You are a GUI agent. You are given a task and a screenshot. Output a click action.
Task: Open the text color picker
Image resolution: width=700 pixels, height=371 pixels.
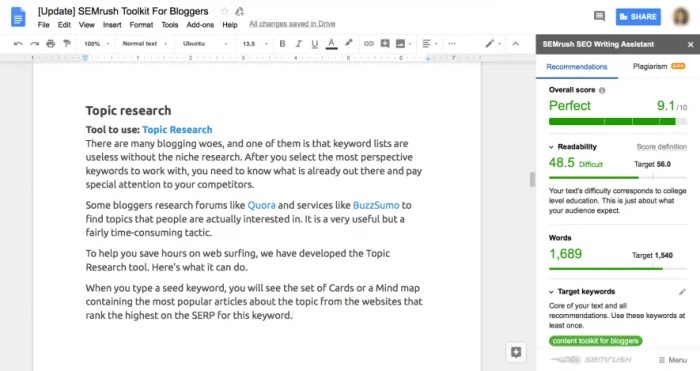[x=331, y=44]
